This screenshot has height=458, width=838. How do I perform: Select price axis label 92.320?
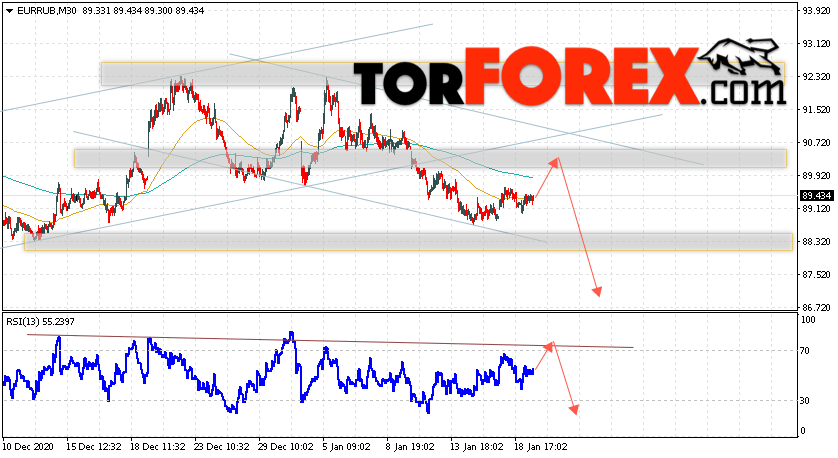point(817,76)
